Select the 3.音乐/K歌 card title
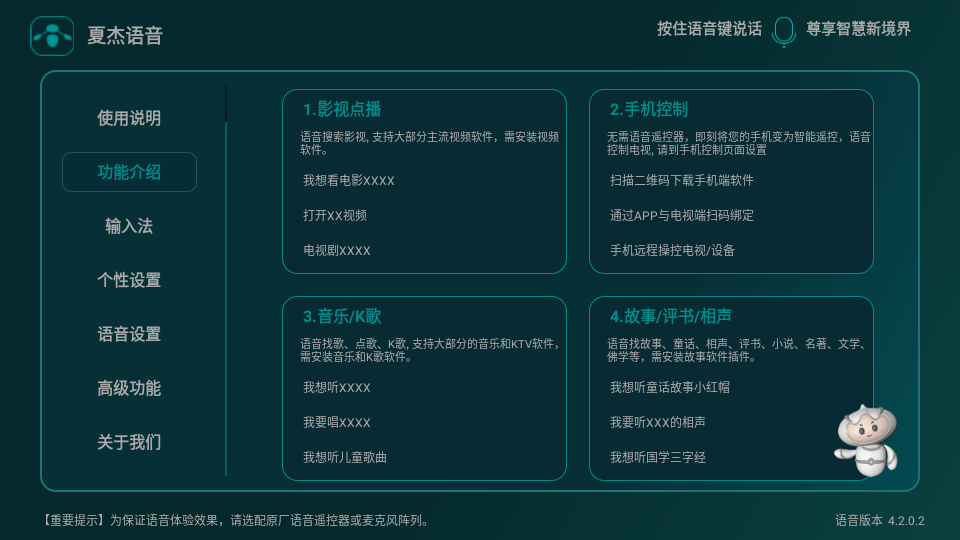The height and width of the screenshot is (540, 960). (x=342, y=316)
